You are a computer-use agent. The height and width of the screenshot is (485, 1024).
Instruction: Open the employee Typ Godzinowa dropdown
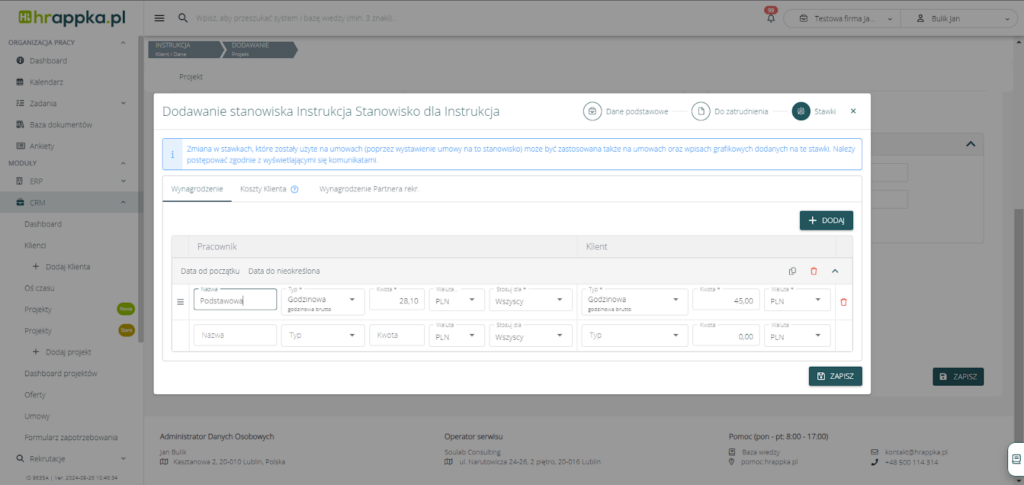(322, 300)
